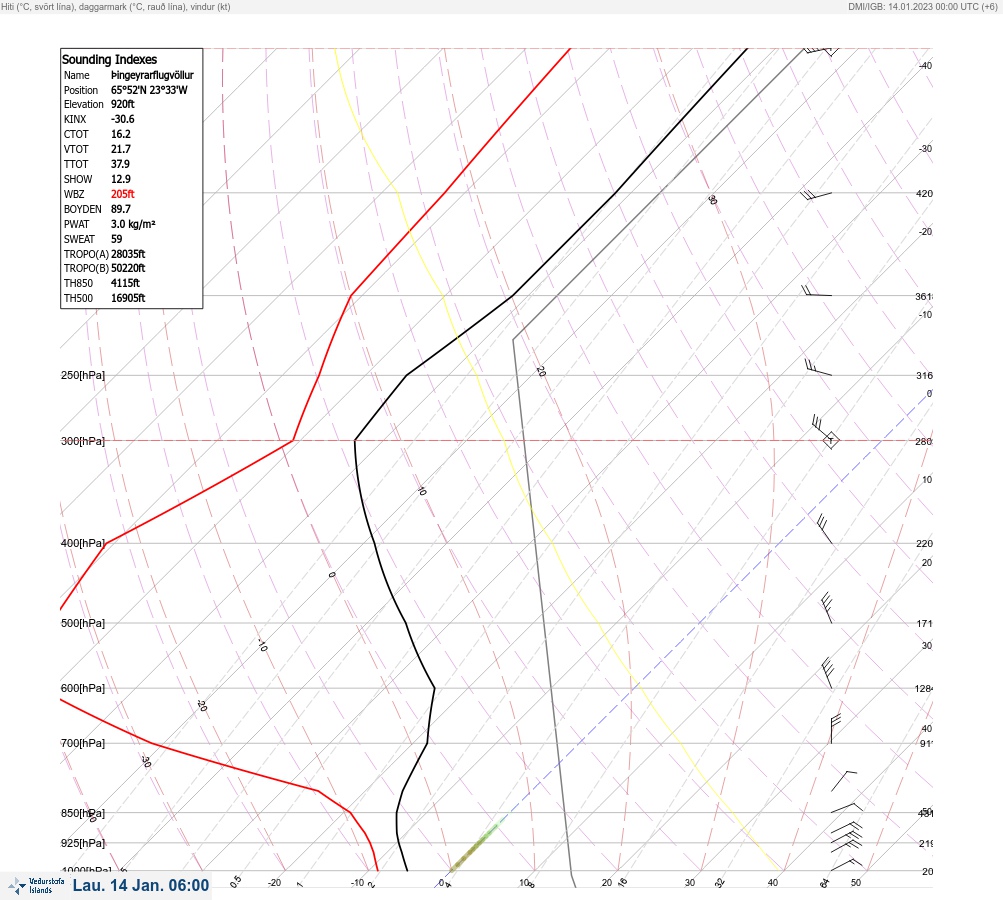Click the wind barb at 400 hPa level
Screen dimensions: 1003x900
(825, 530)
